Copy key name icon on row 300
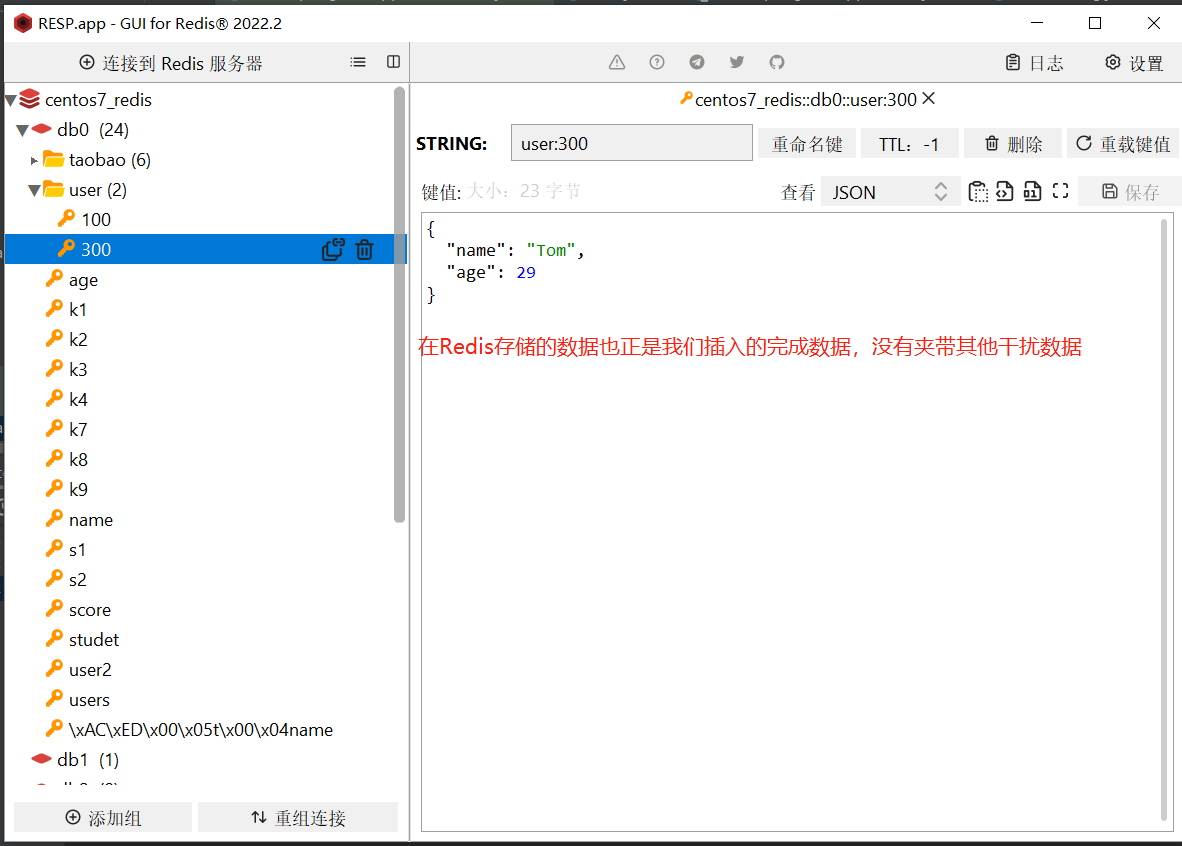This screenshot has width=1182, height=846. pos(333,250)
